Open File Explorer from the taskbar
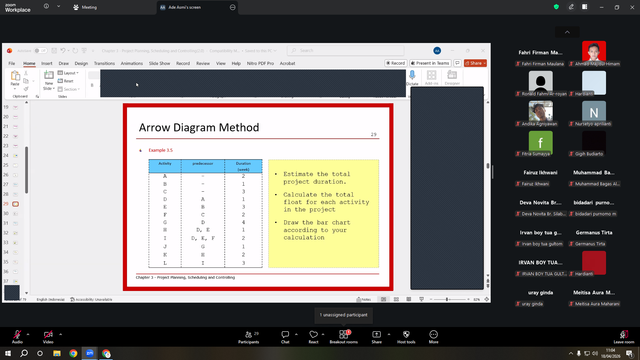The height and width of the screenshot is (360, 640). pos(57,353)
